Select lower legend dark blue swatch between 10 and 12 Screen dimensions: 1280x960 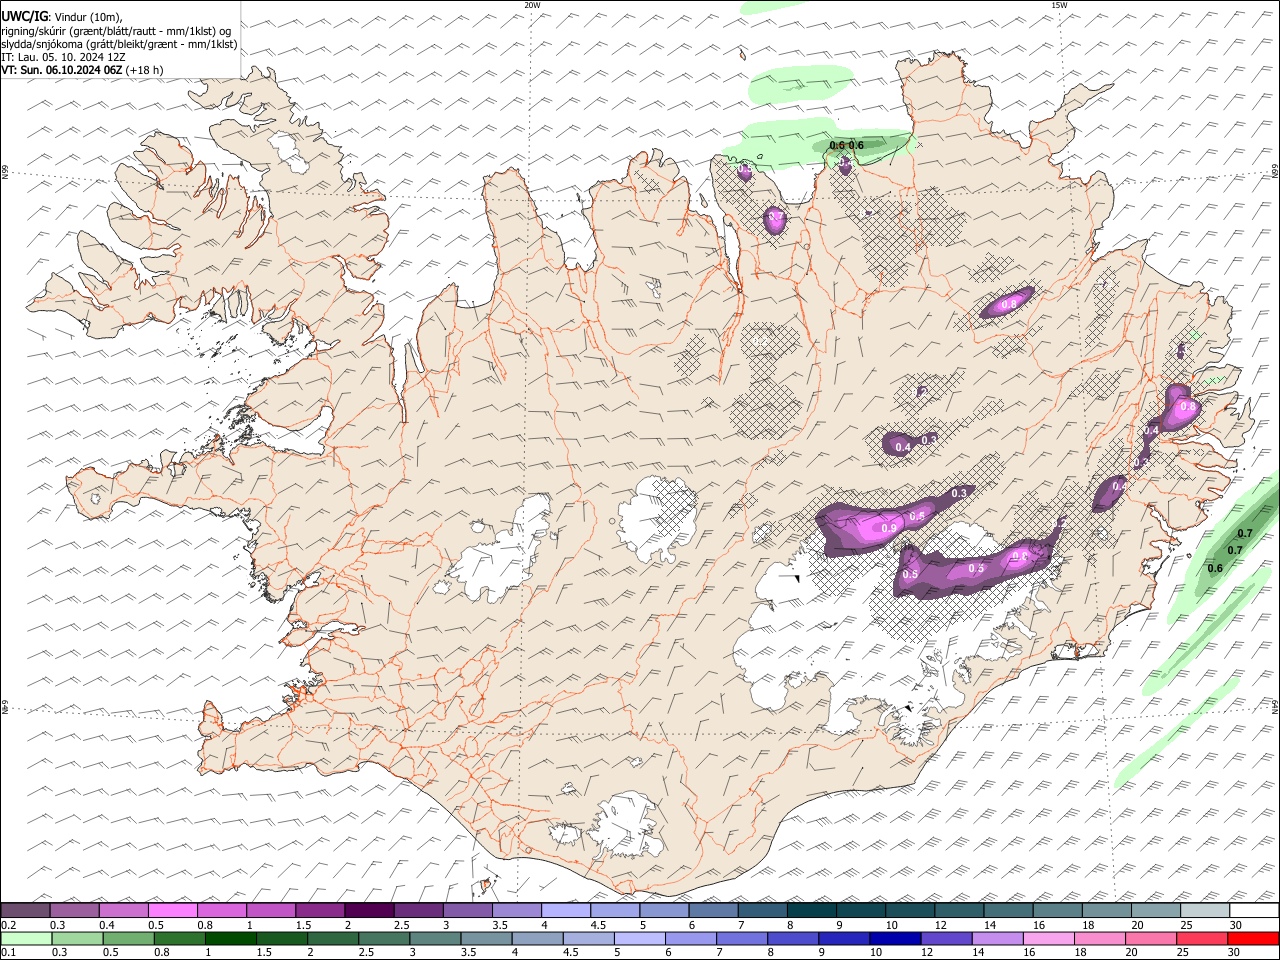897,939
